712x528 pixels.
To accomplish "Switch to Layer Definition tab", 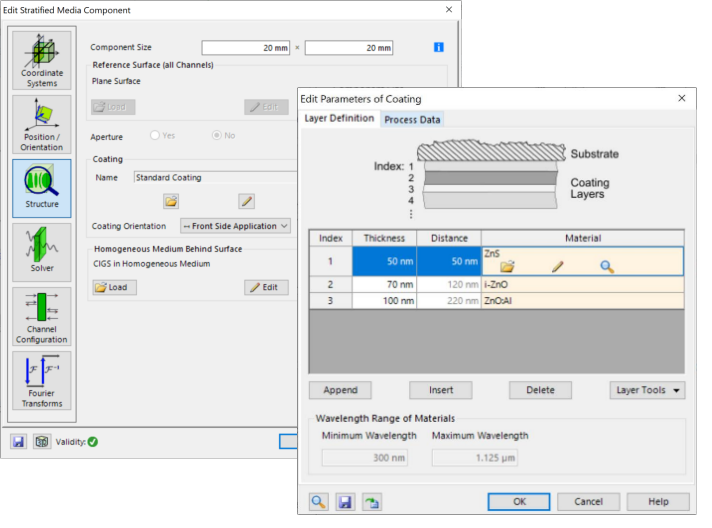I will pos(339,119).
